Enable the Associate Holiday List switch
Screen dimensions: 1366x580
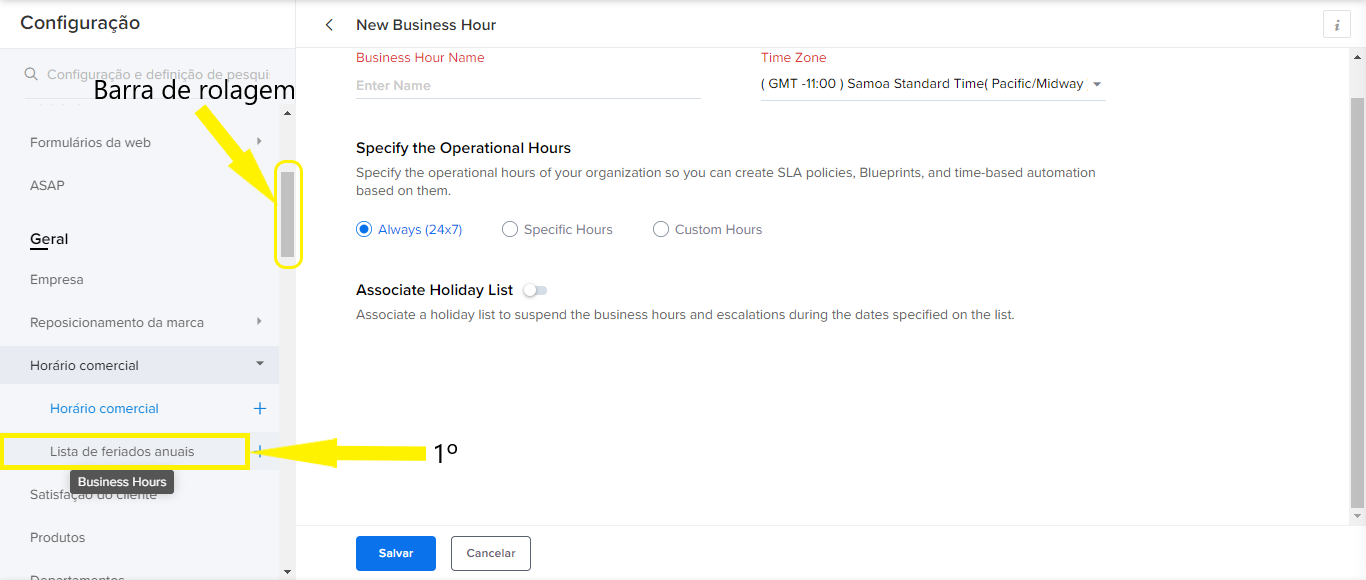tap(535, 290)
